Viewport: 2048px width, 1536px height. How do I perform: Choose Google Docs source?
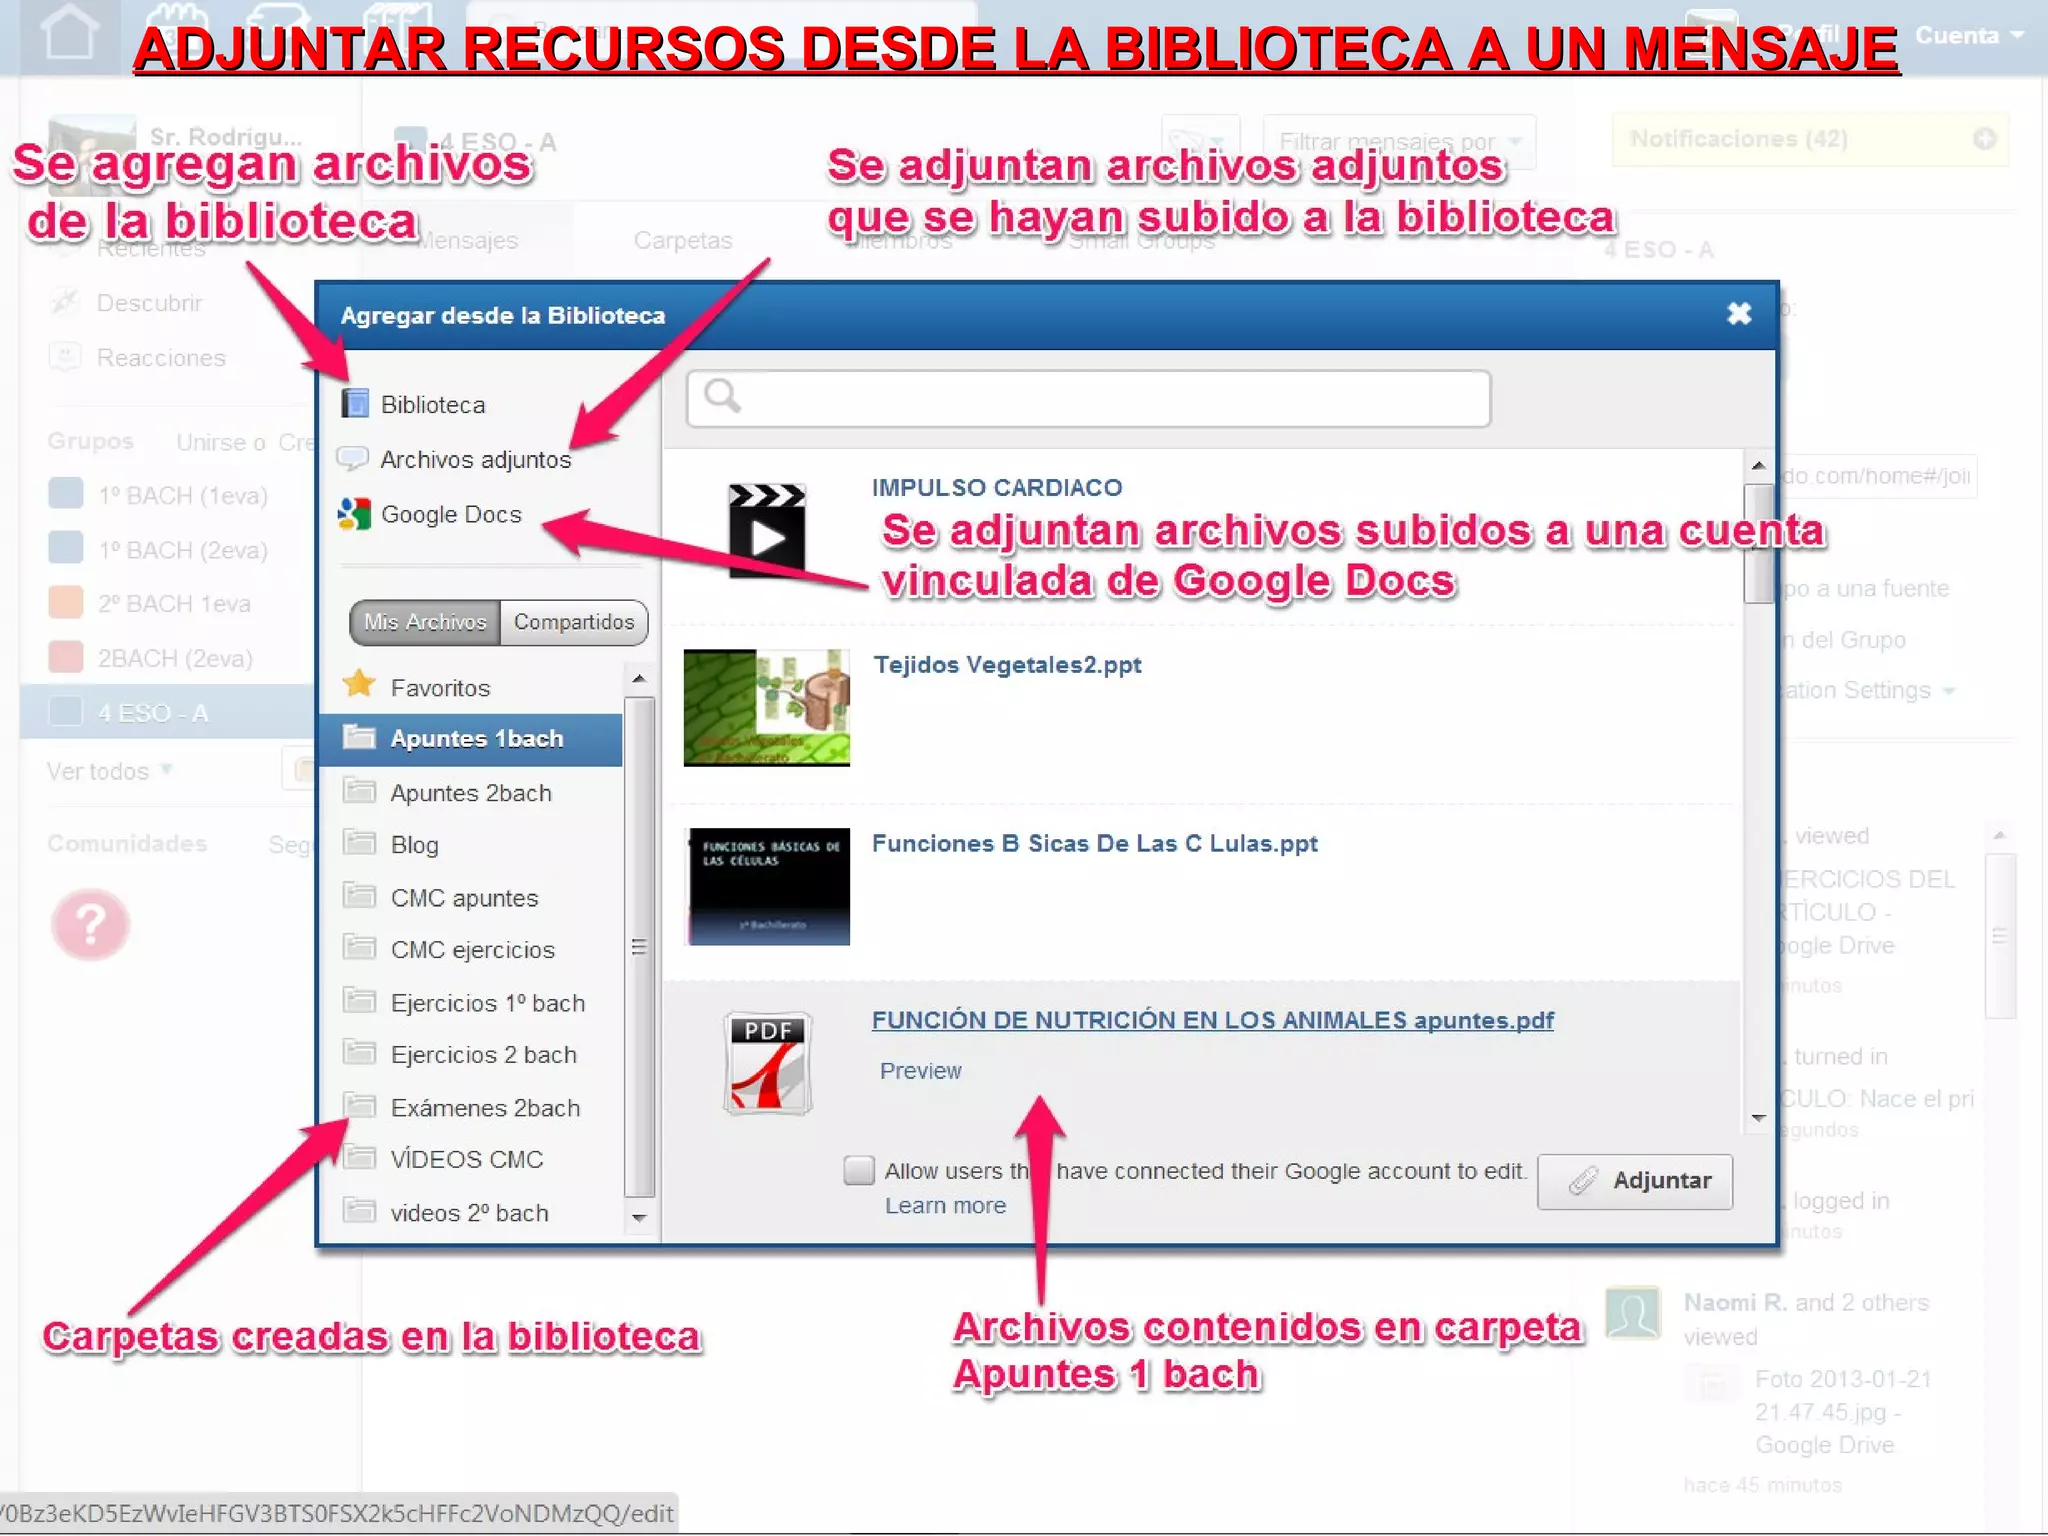(x=431, y=514)
